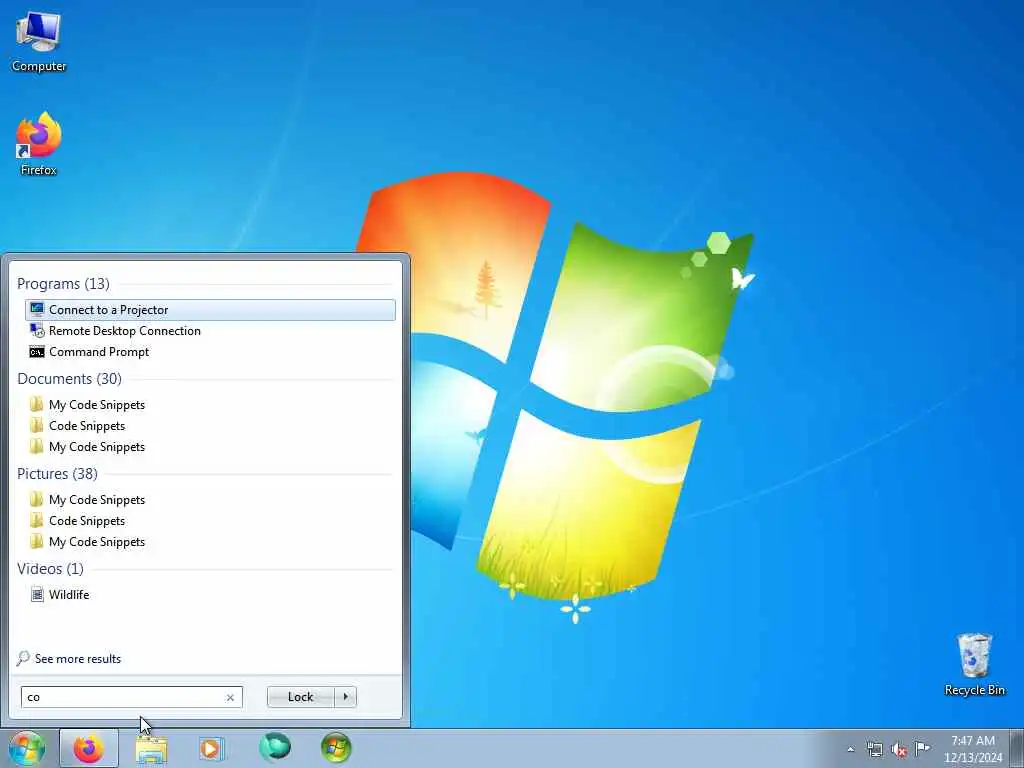1024x768 pixels.
Task: Launch Windows Media Player from the taskbar
Action: point(211,748)
